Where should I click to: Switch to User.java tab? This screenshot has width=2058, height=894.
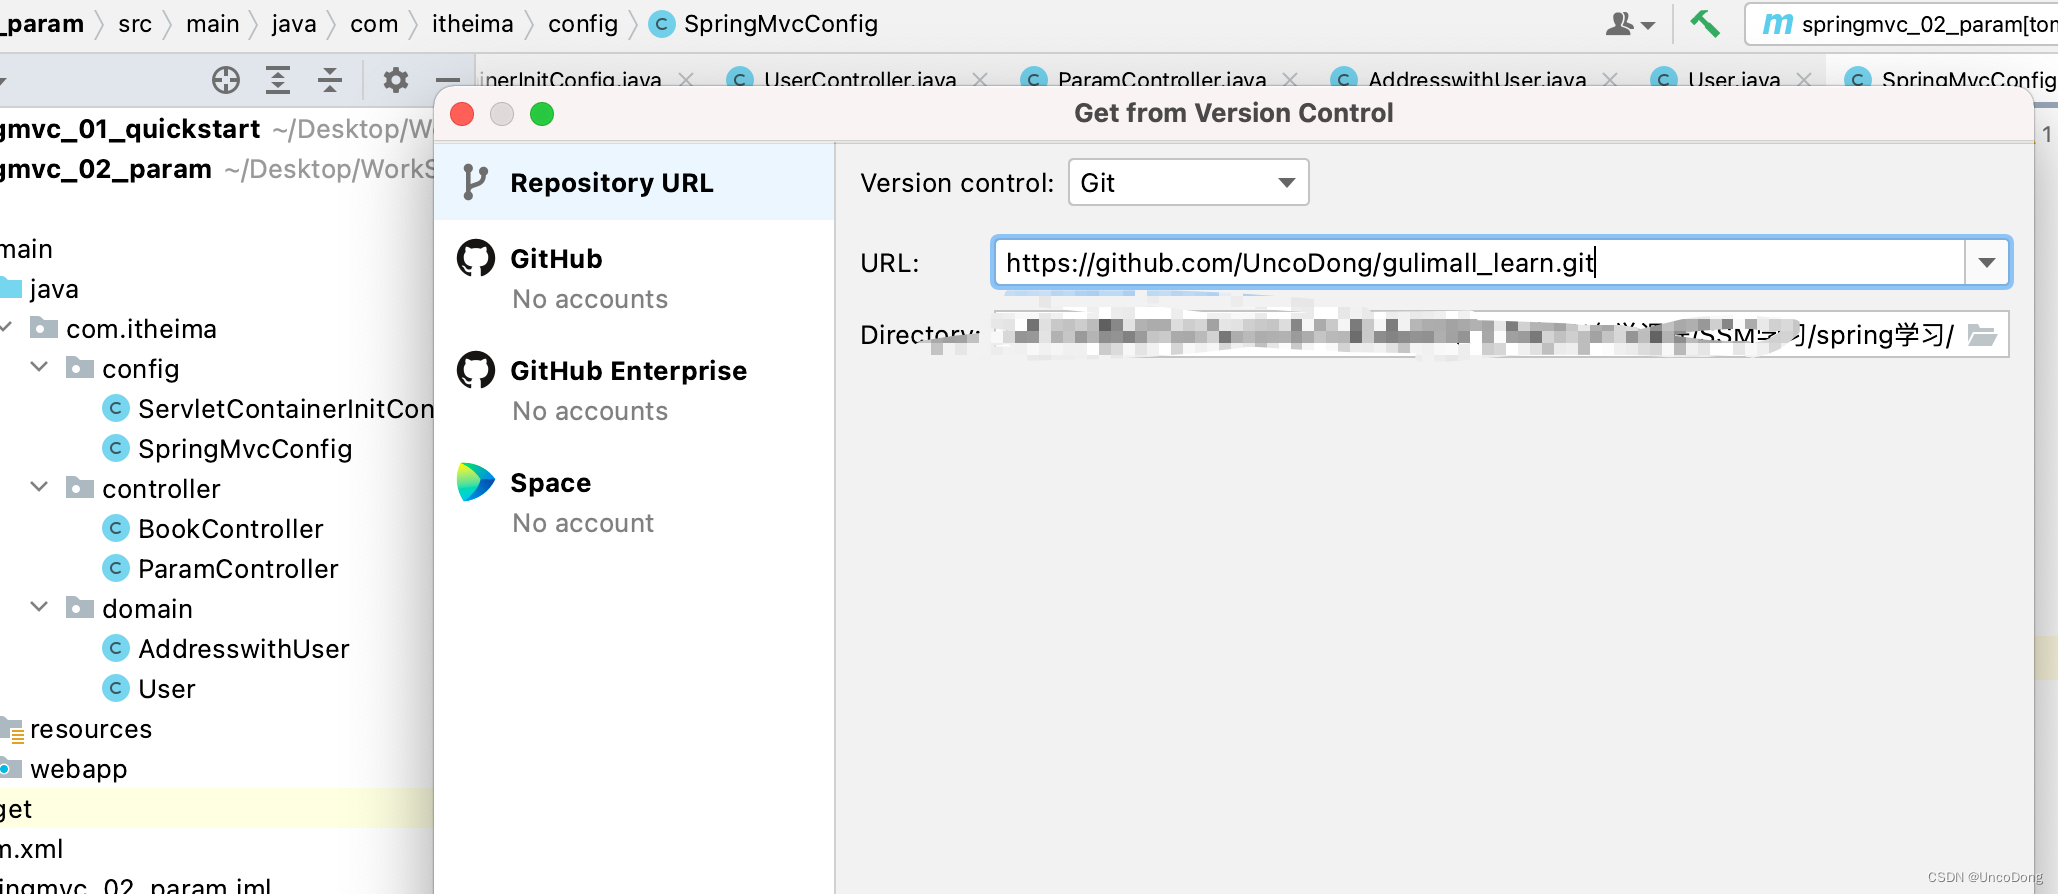pos(1734,80)
